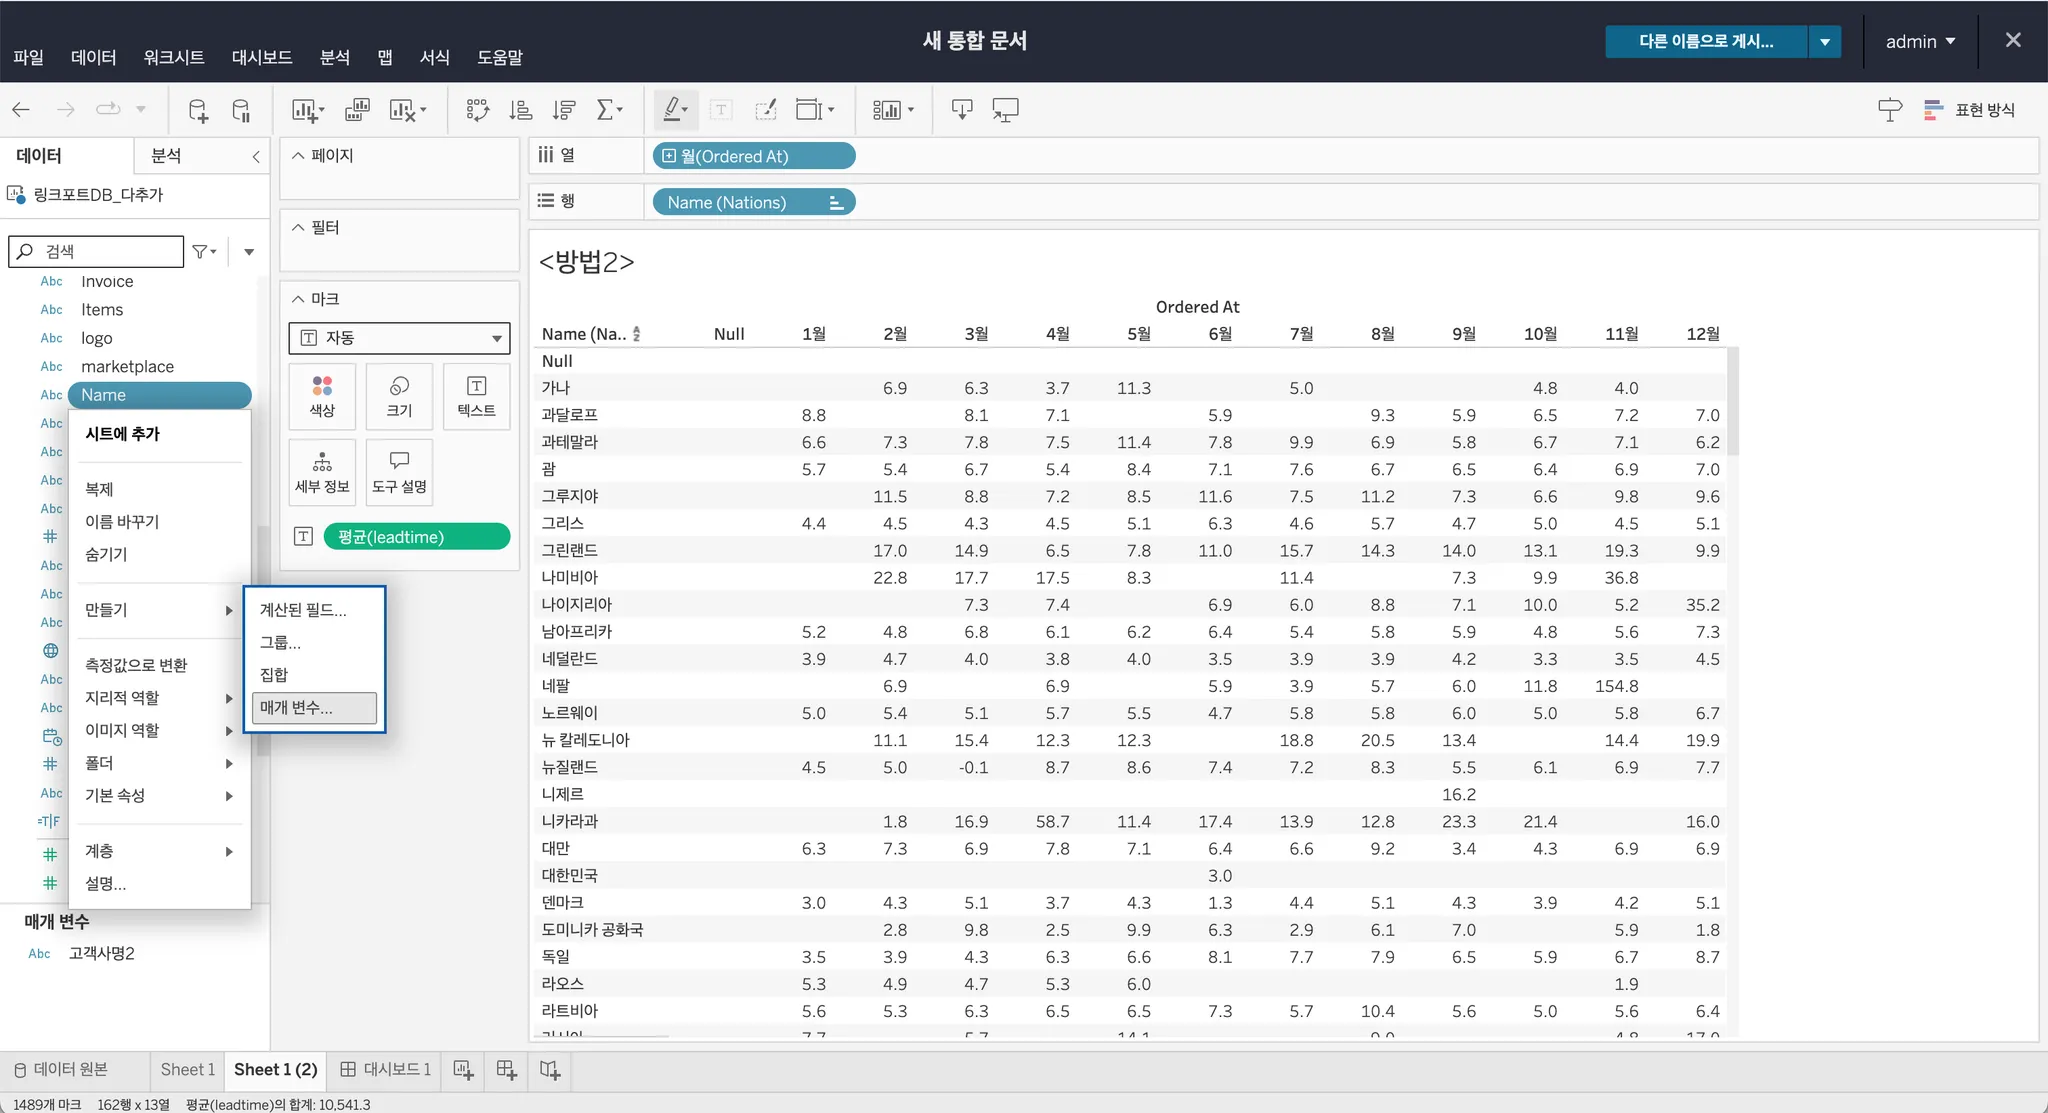Viewport: 2048px width, 1113px height.
Task: Switch to the Sheet 1 tab
Action: pyautogui.click(x=187, y=1069)
